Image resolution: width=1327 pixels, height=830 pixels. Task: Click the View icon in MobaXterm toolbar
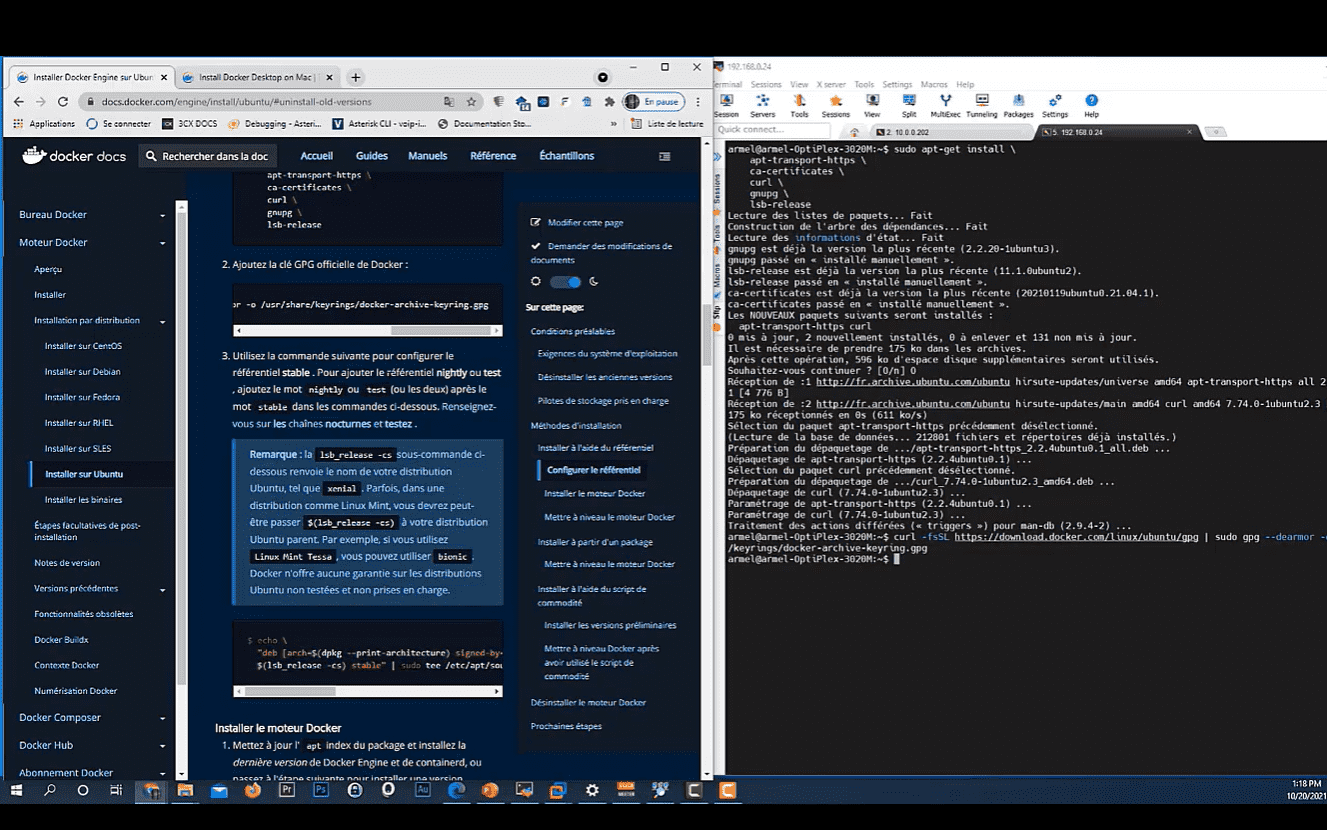pos(872,103)
